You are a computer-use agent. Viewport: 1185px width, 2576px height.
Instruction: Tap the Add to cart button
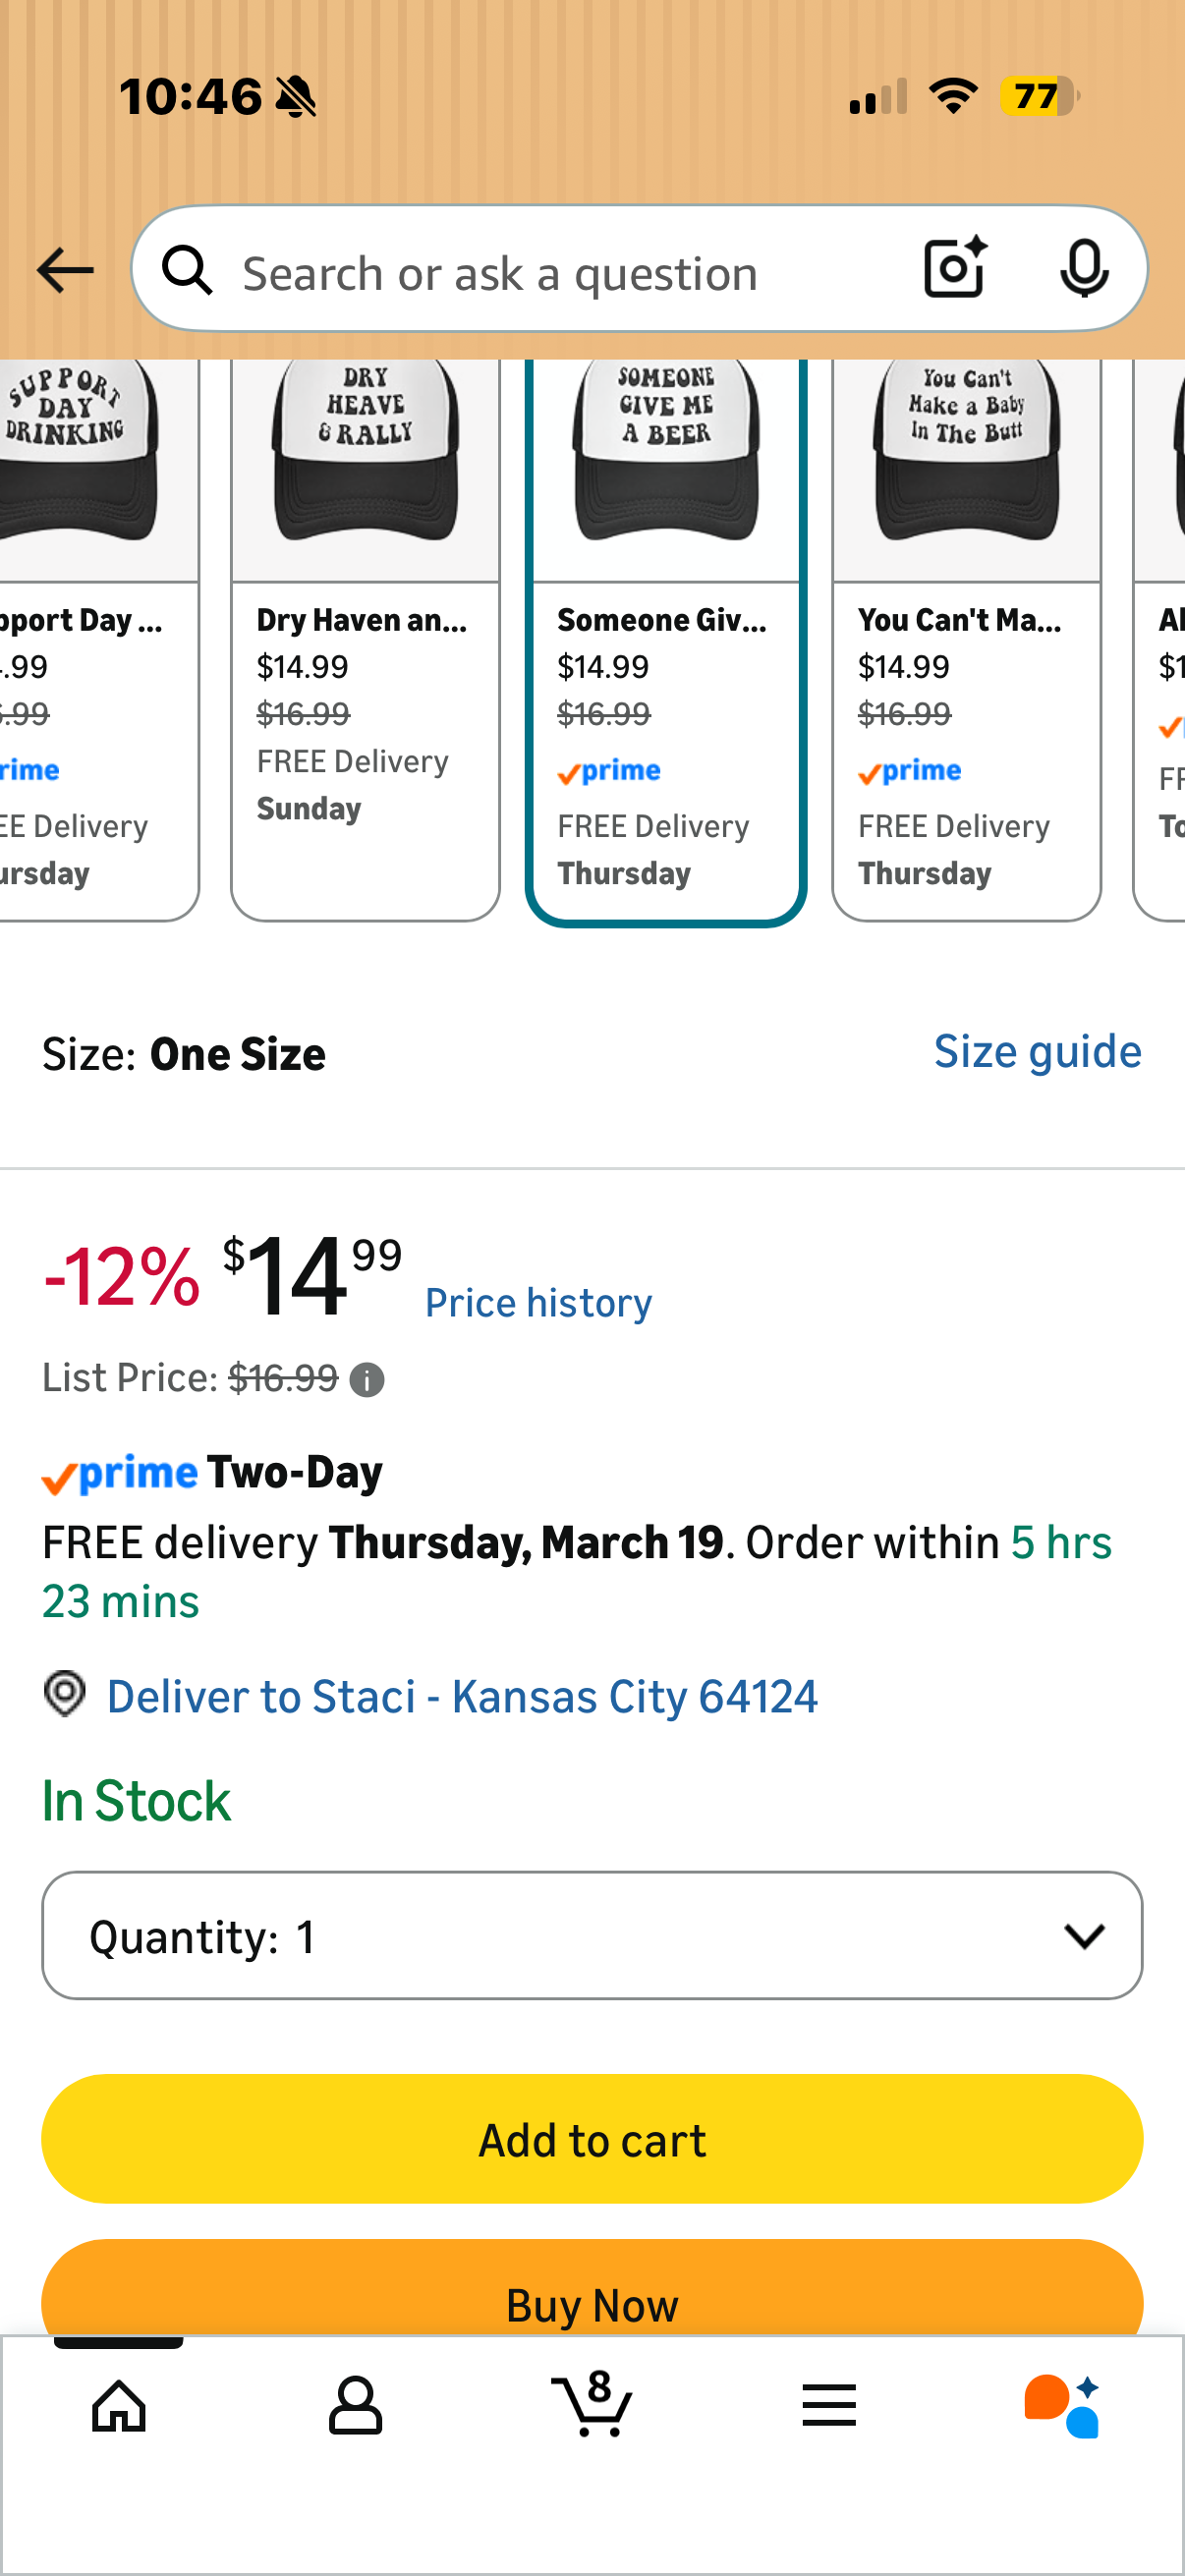592,2139
